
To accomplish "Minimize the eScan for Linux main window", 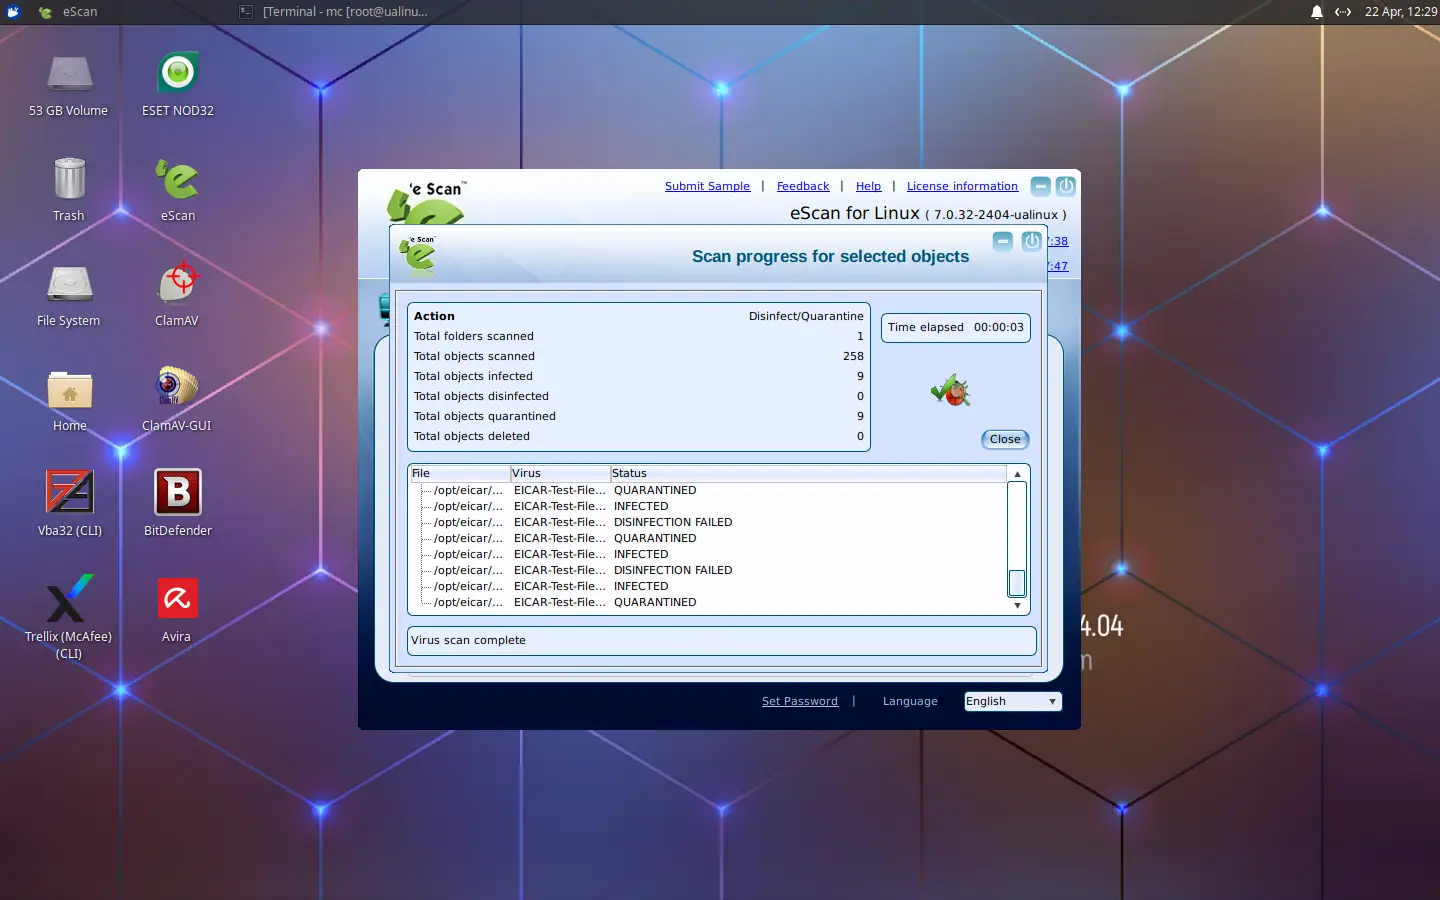I will (x=1041, y=186).
